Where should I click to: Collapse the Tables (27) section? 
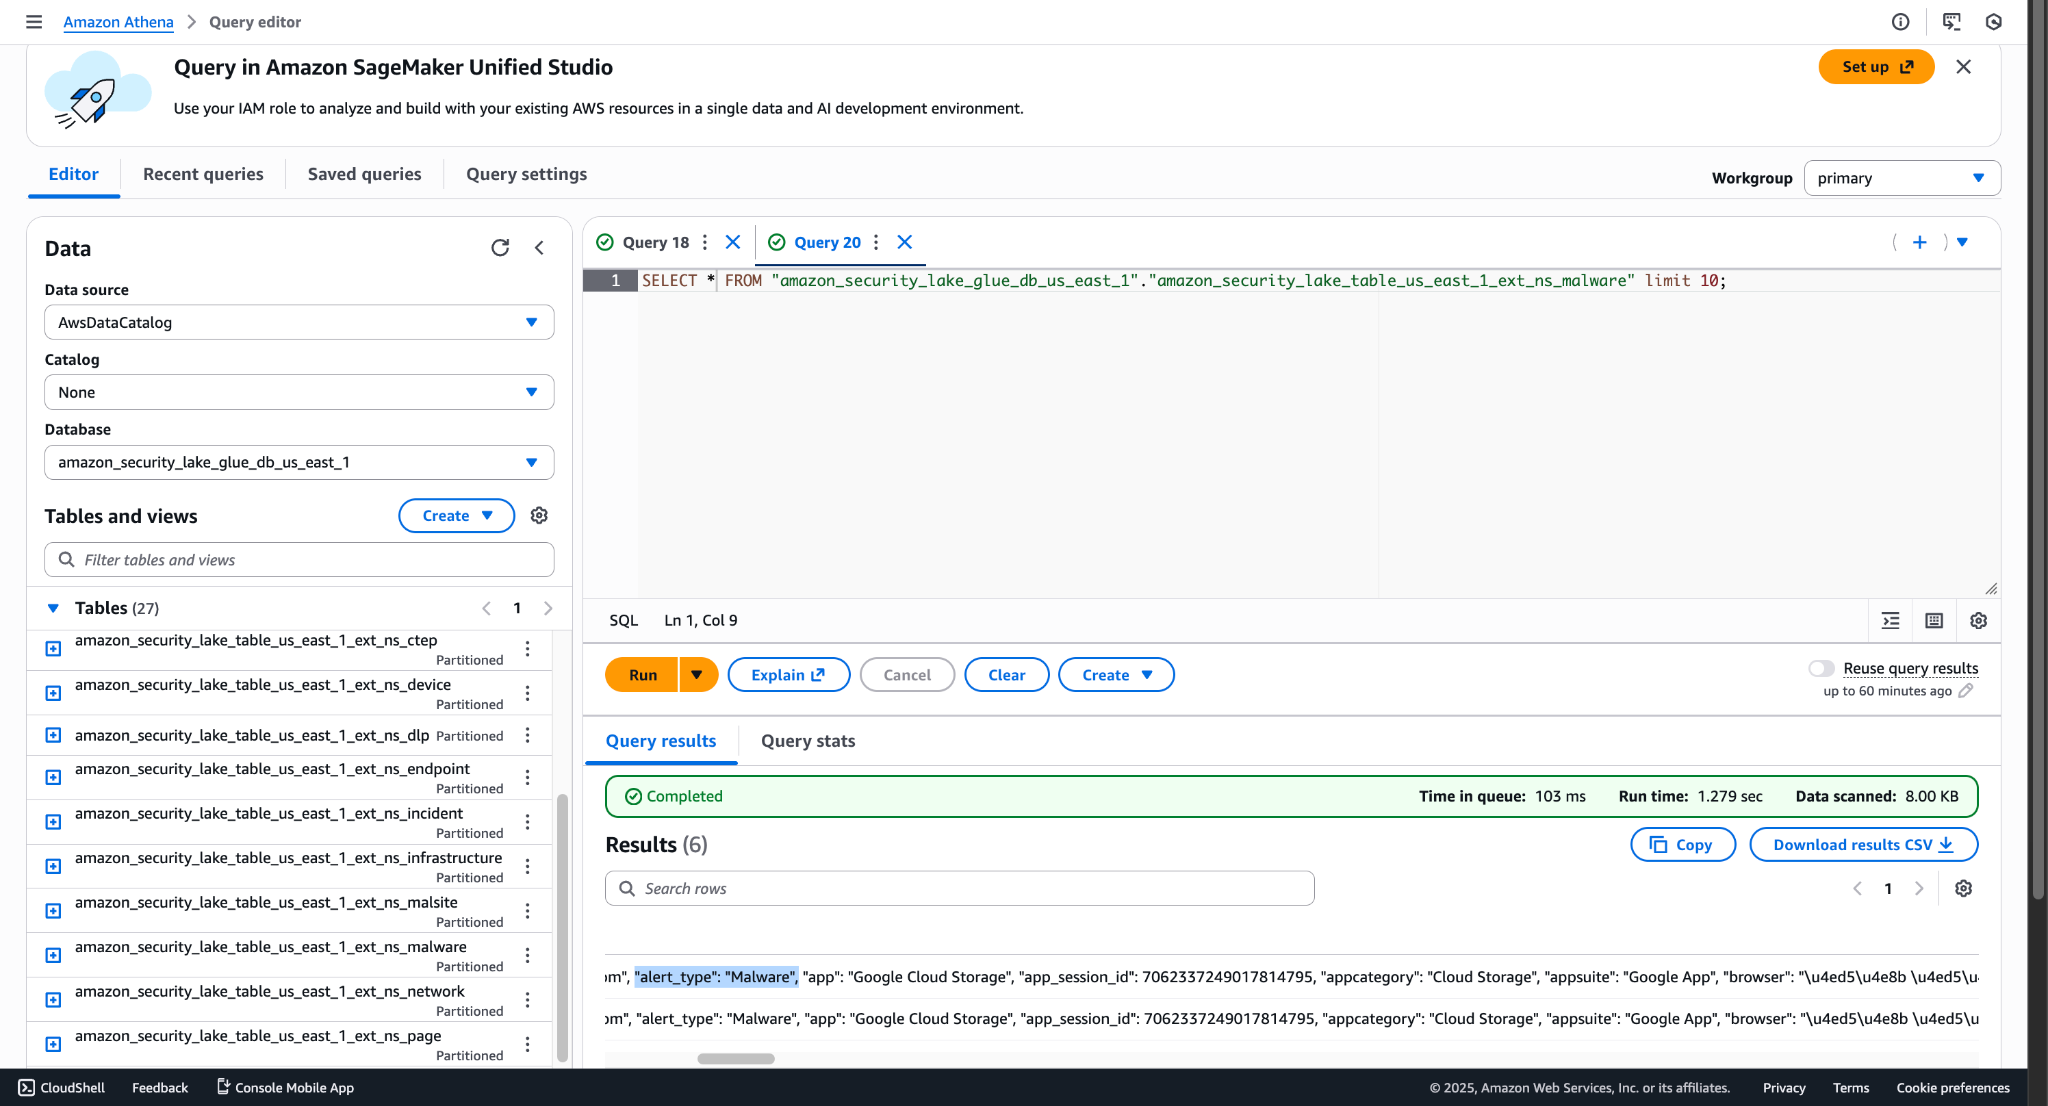click(x=53, y=608)
